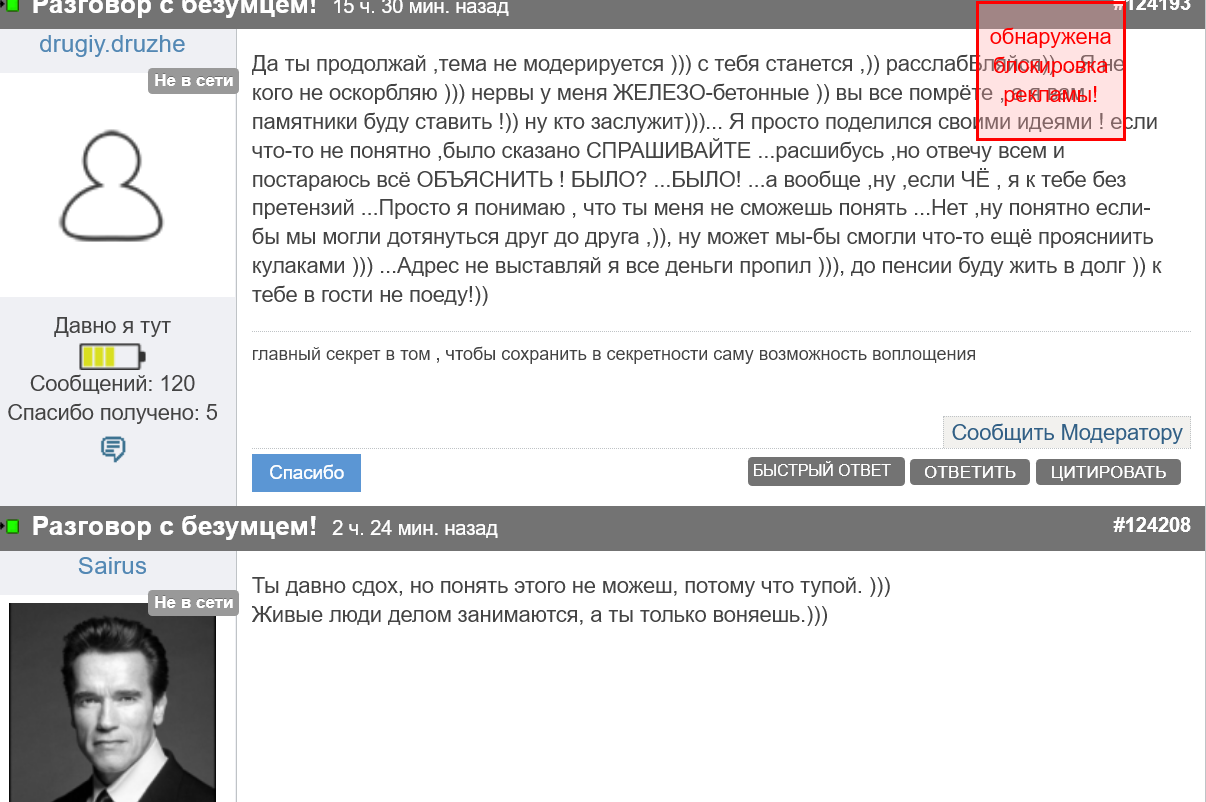Open drugiy.druzhe's profile via username link
The height and width of the screenshot is (802, 1206).
click(112, 44)
